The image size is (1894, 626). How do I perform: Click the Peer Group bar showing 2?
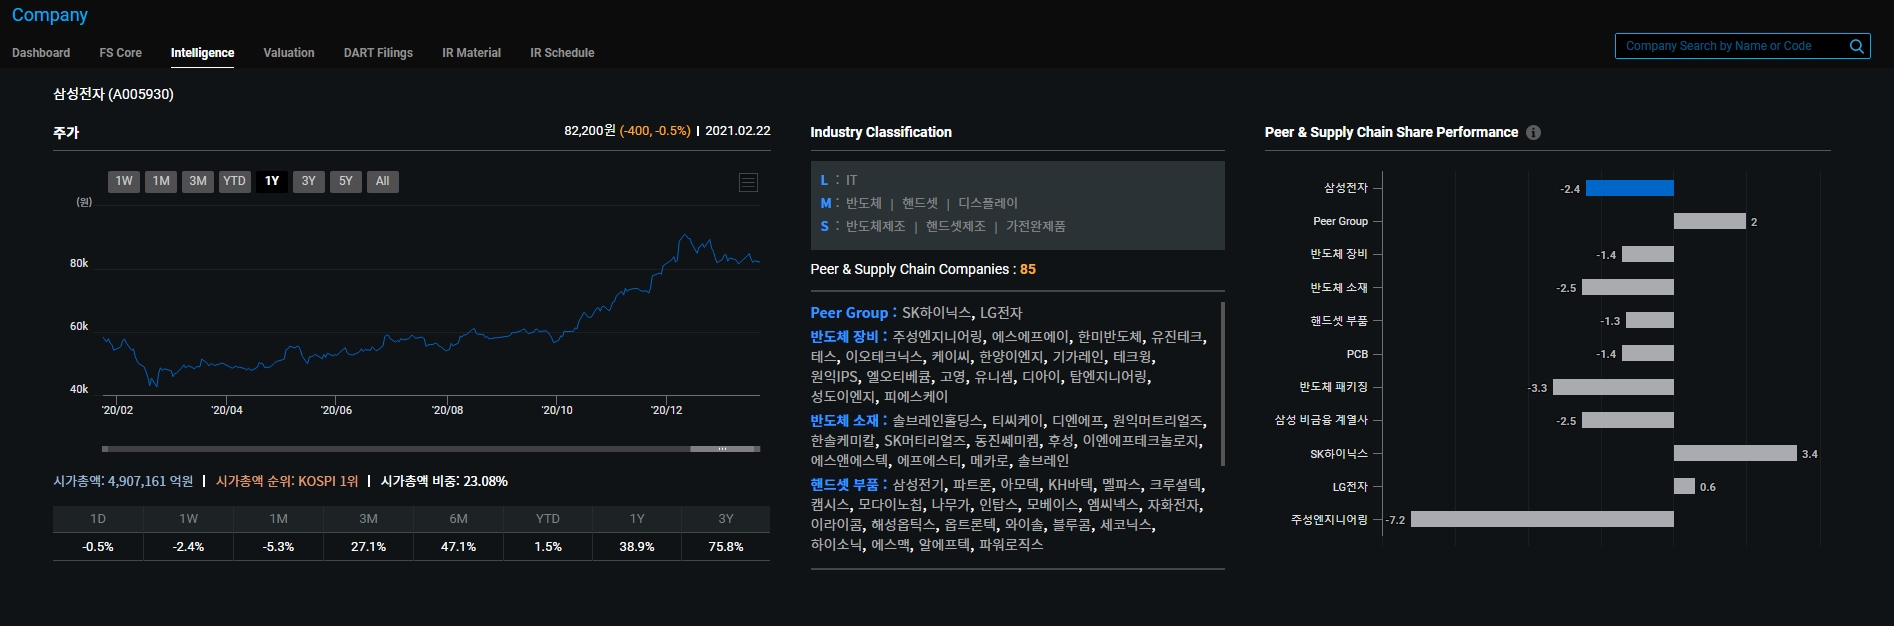[1710, 221]
